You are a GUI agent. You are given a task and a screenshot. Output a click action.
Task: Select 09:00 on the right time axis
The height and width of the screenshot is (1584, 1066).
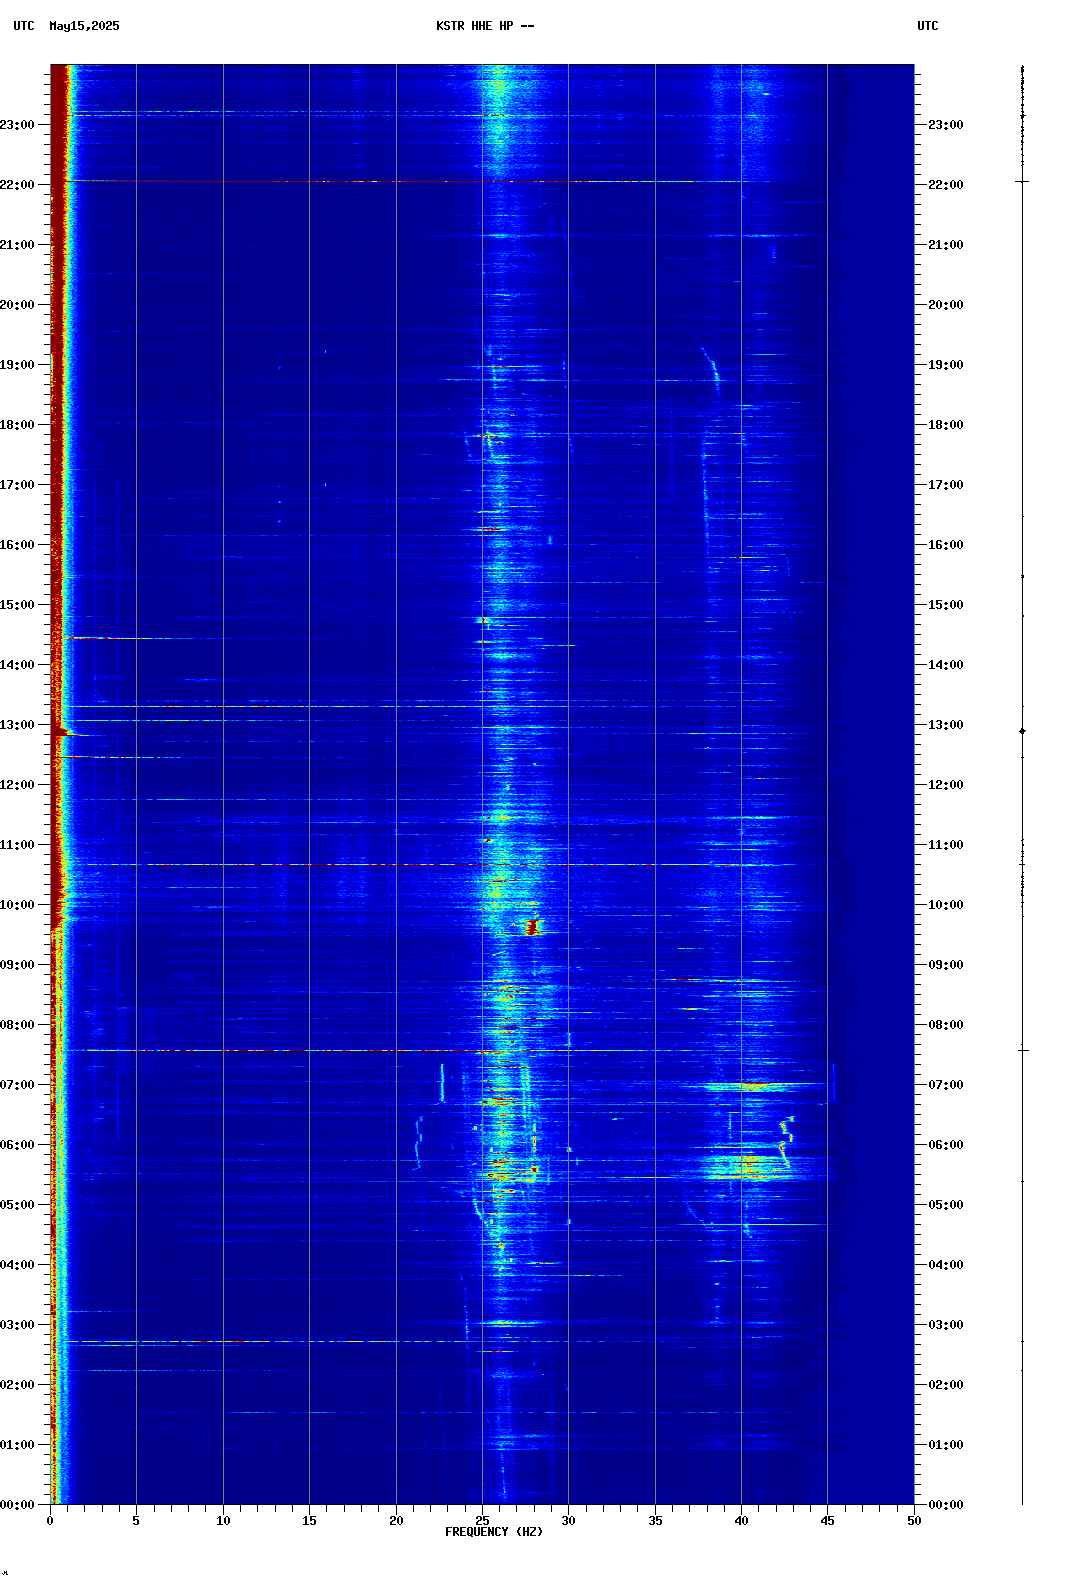946,965
